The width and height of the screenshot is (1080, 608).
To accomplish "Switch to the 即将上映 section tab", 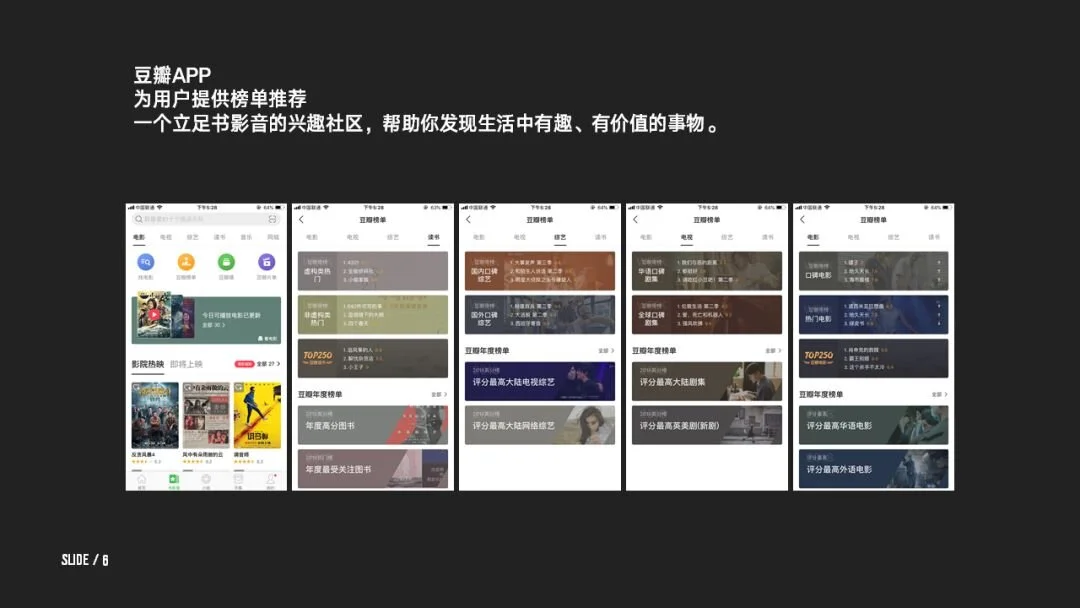I will click(x=186, y=364).
